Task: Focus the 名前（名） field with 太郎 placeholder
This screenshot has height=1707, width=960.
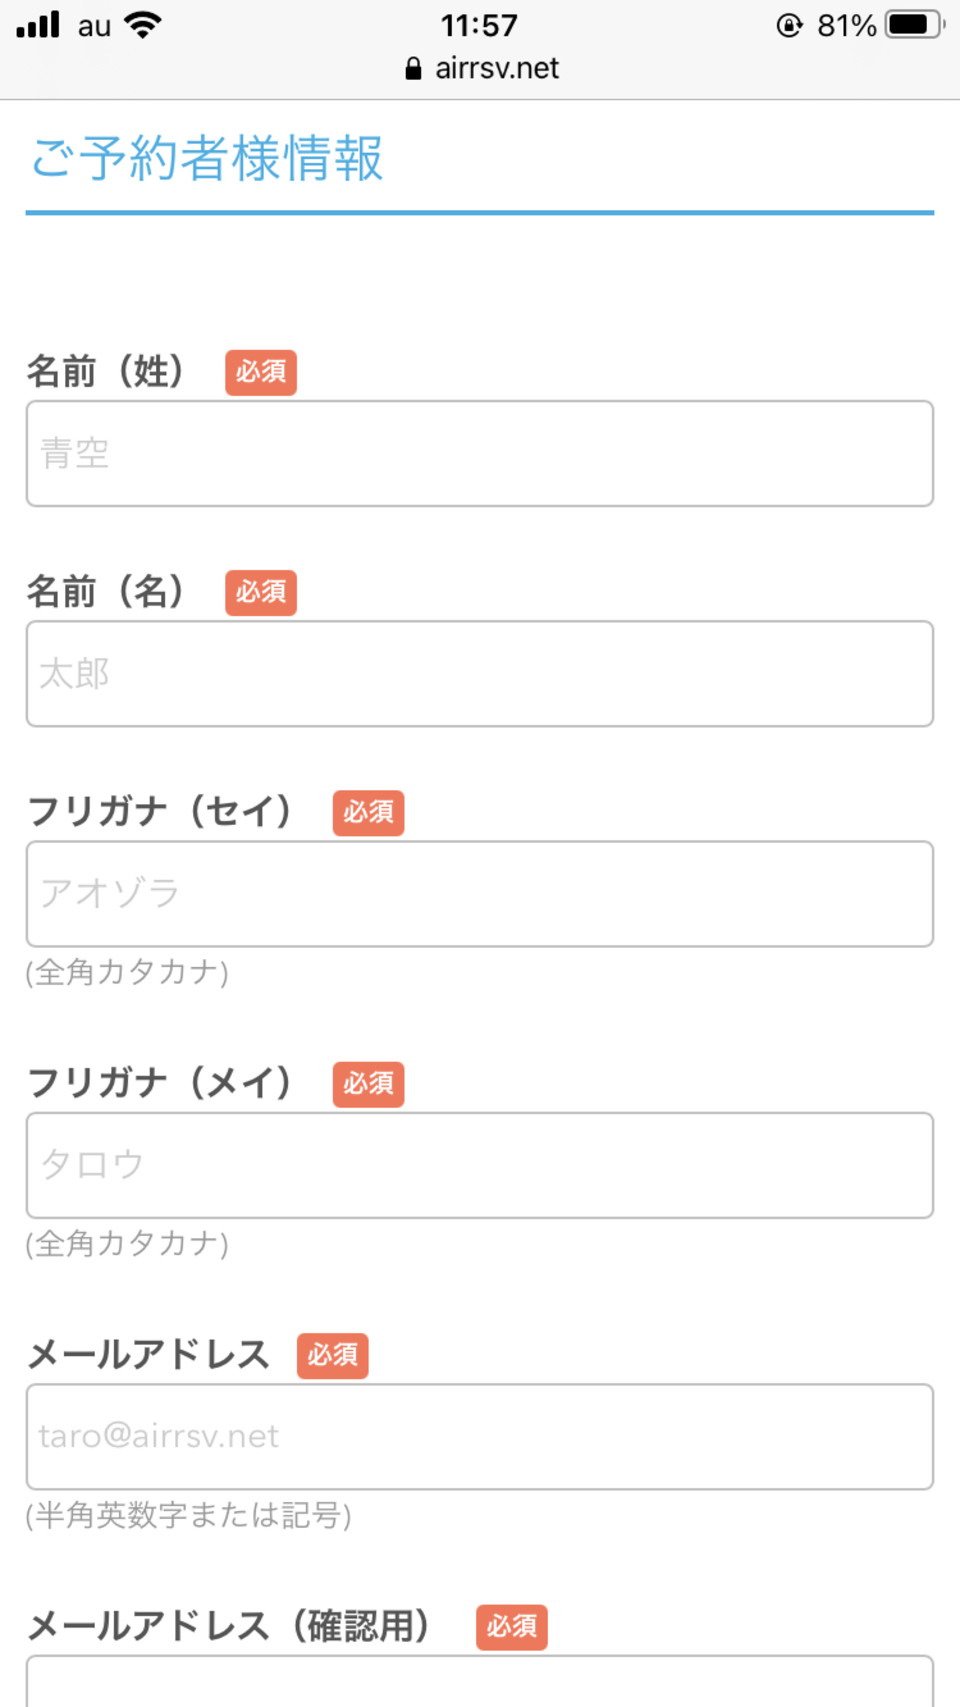Action: pos(480,674)
